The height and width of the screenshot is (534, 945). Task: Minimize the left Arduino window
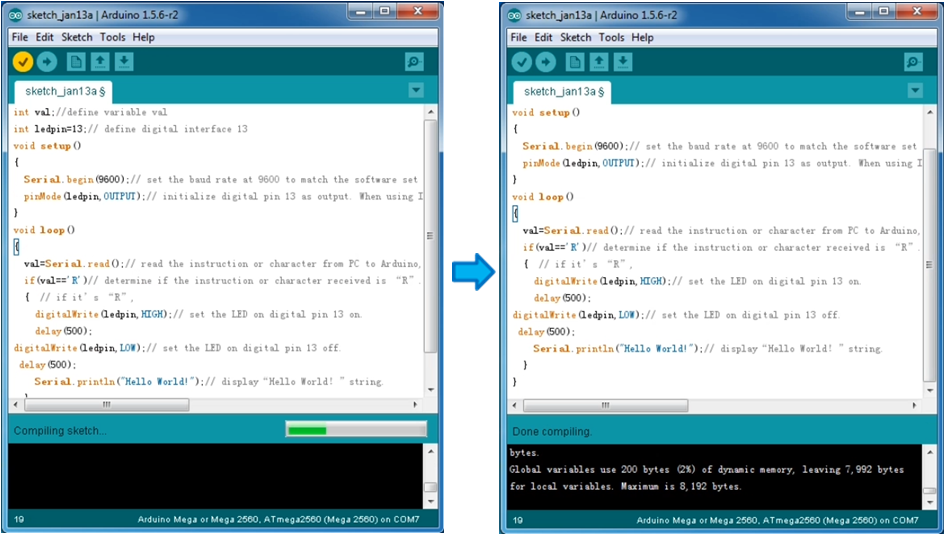click(362, 11)
